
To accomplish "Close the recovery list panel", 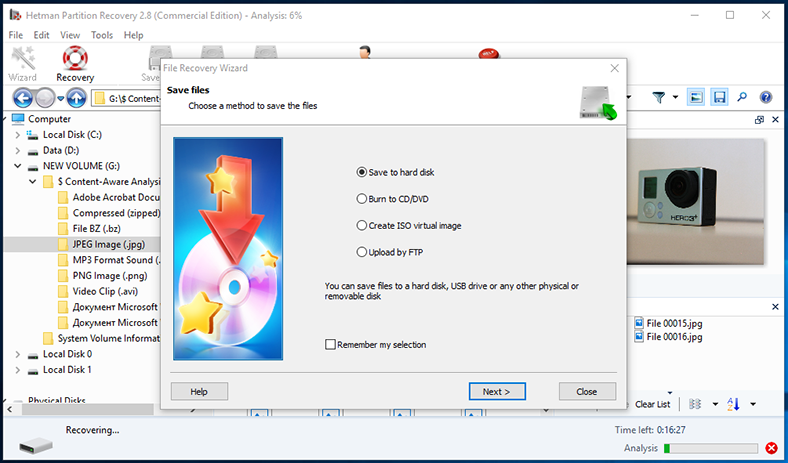I will [x=775, y=307].
